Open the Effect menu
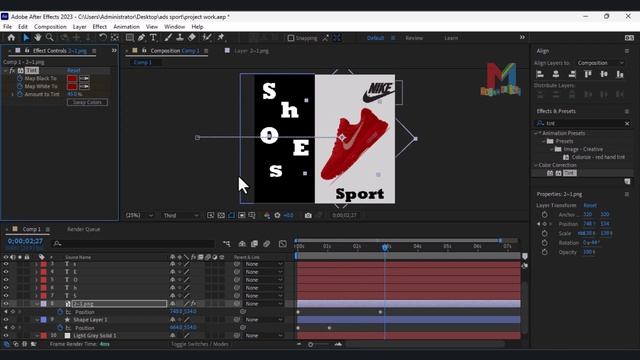Image resolution: width=640 pixels, height=360 pixels. tap(99, 27)
